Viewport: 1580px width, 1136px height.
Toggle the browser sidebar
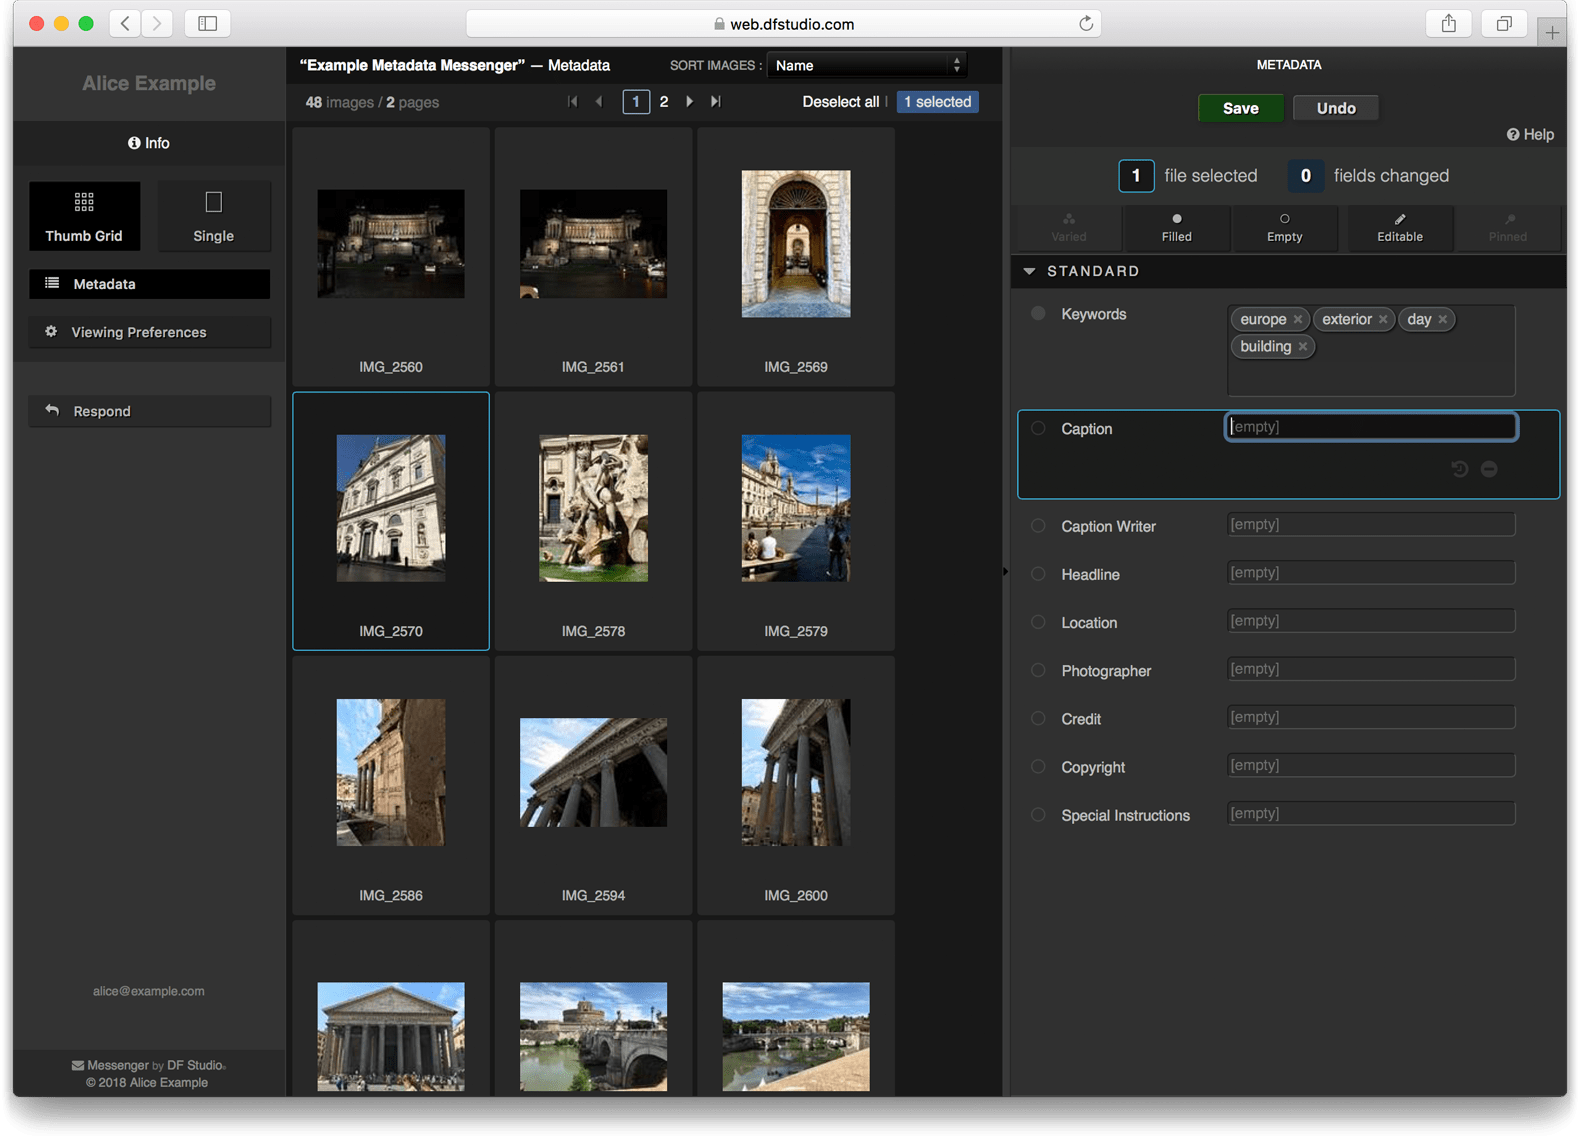click(x=208, y=23)
